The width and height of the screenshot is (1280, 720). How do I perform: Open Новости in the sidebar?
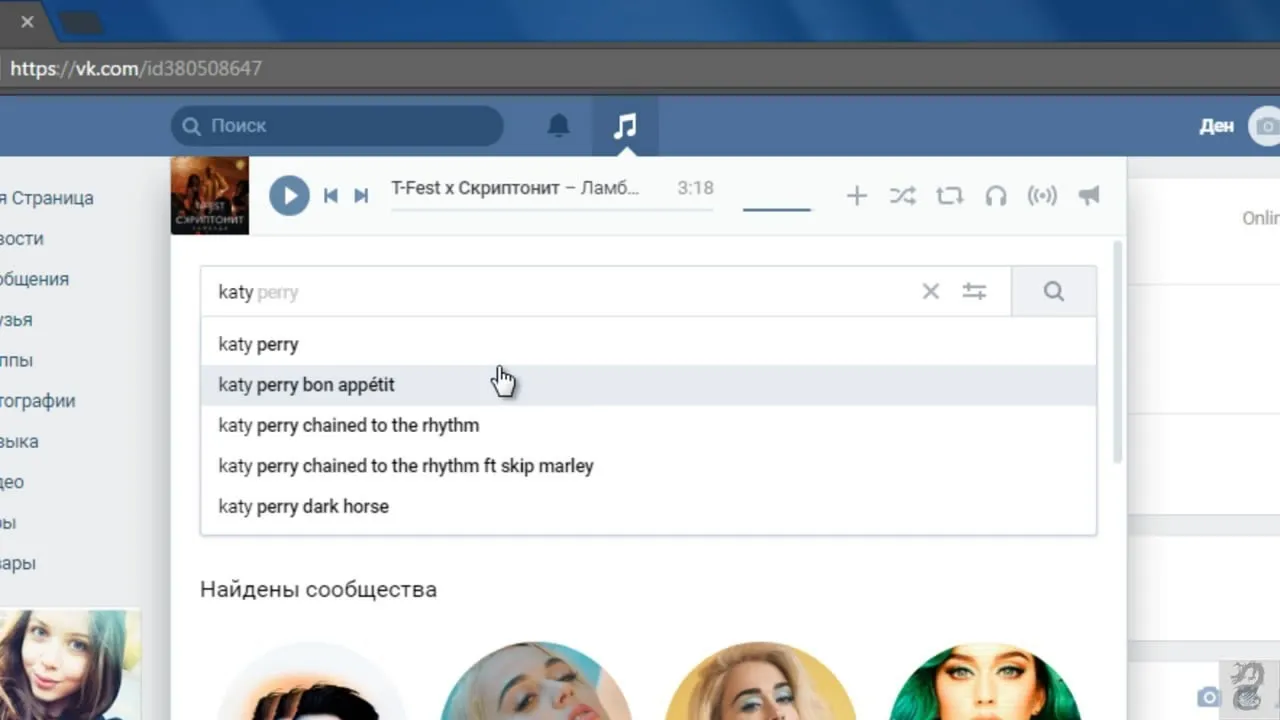tap(22, 239)
